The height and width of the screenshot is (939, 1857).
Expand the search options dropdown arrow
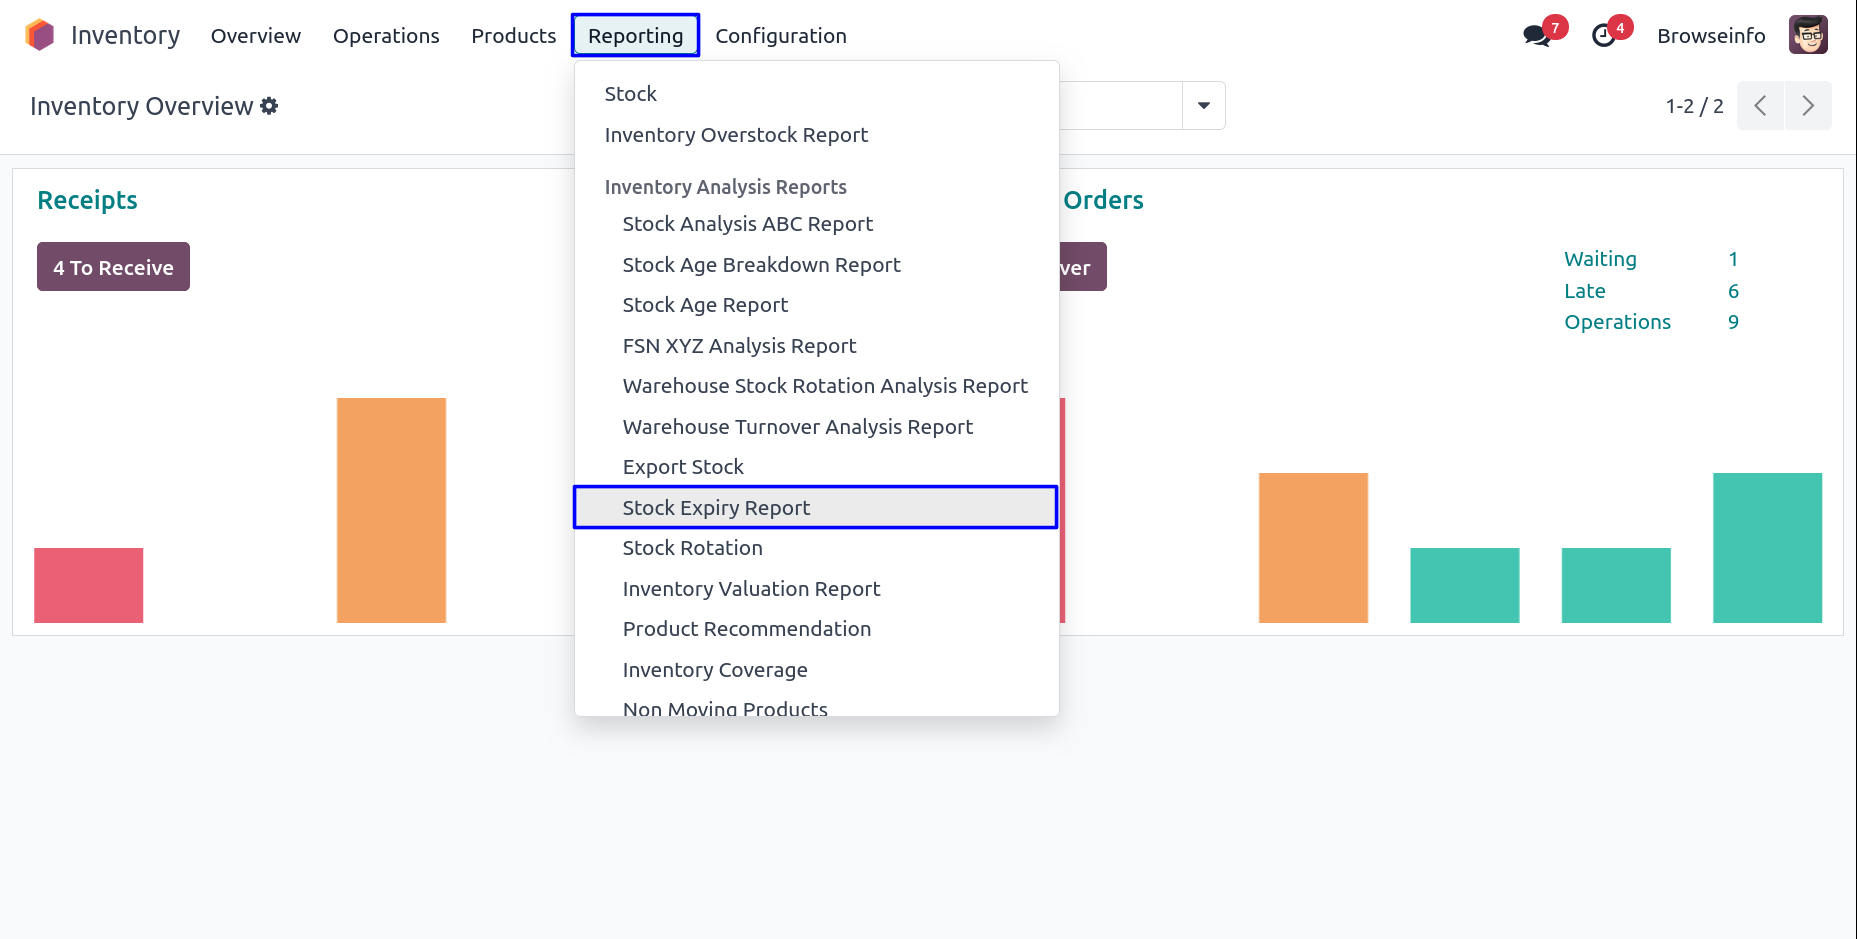pos(1204,106)
